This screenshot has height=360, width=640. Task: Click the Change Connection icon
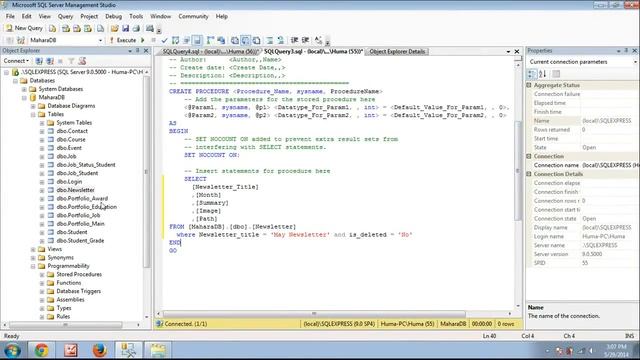[21, 40]
